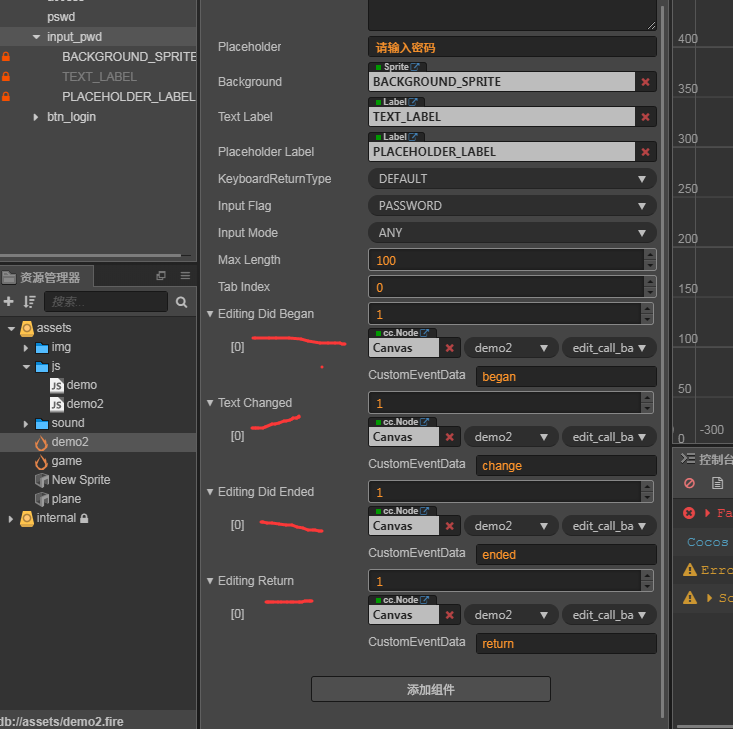The width and height of the screenshot is (733, 729).
Task: Expand the btn_login node in hierarchy
Action: [37, 117]
